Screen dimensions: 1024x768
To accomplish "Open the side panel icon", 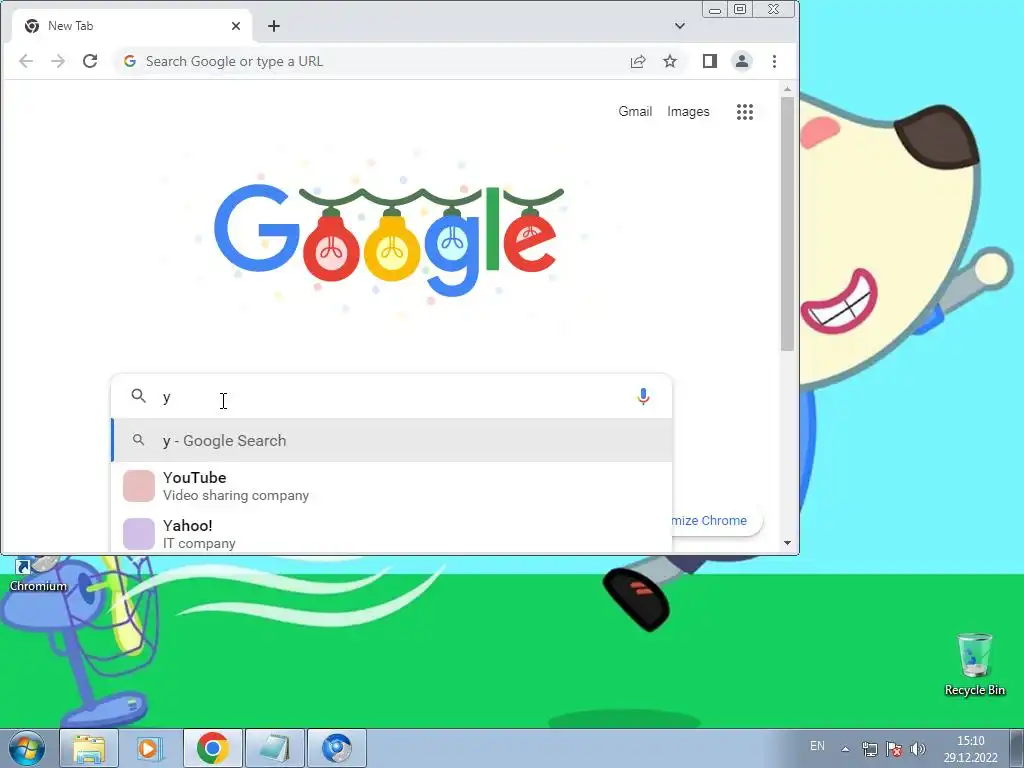I will click(x=710, y=61).
